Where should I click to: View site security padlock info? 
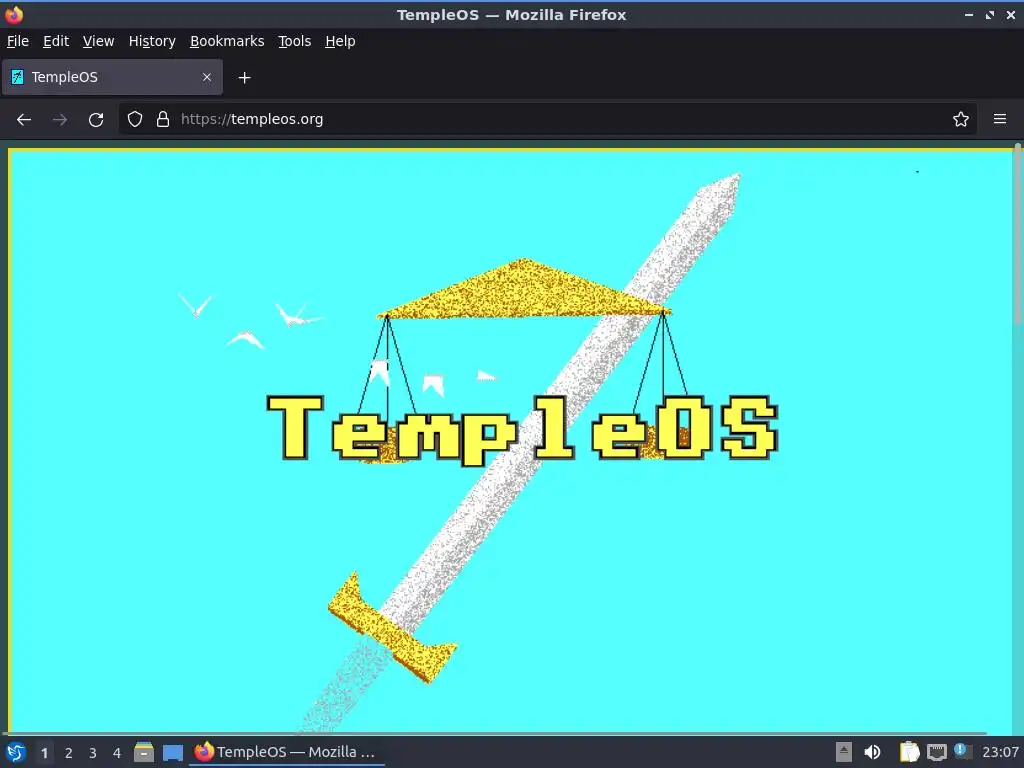click(x=163, y=120)
